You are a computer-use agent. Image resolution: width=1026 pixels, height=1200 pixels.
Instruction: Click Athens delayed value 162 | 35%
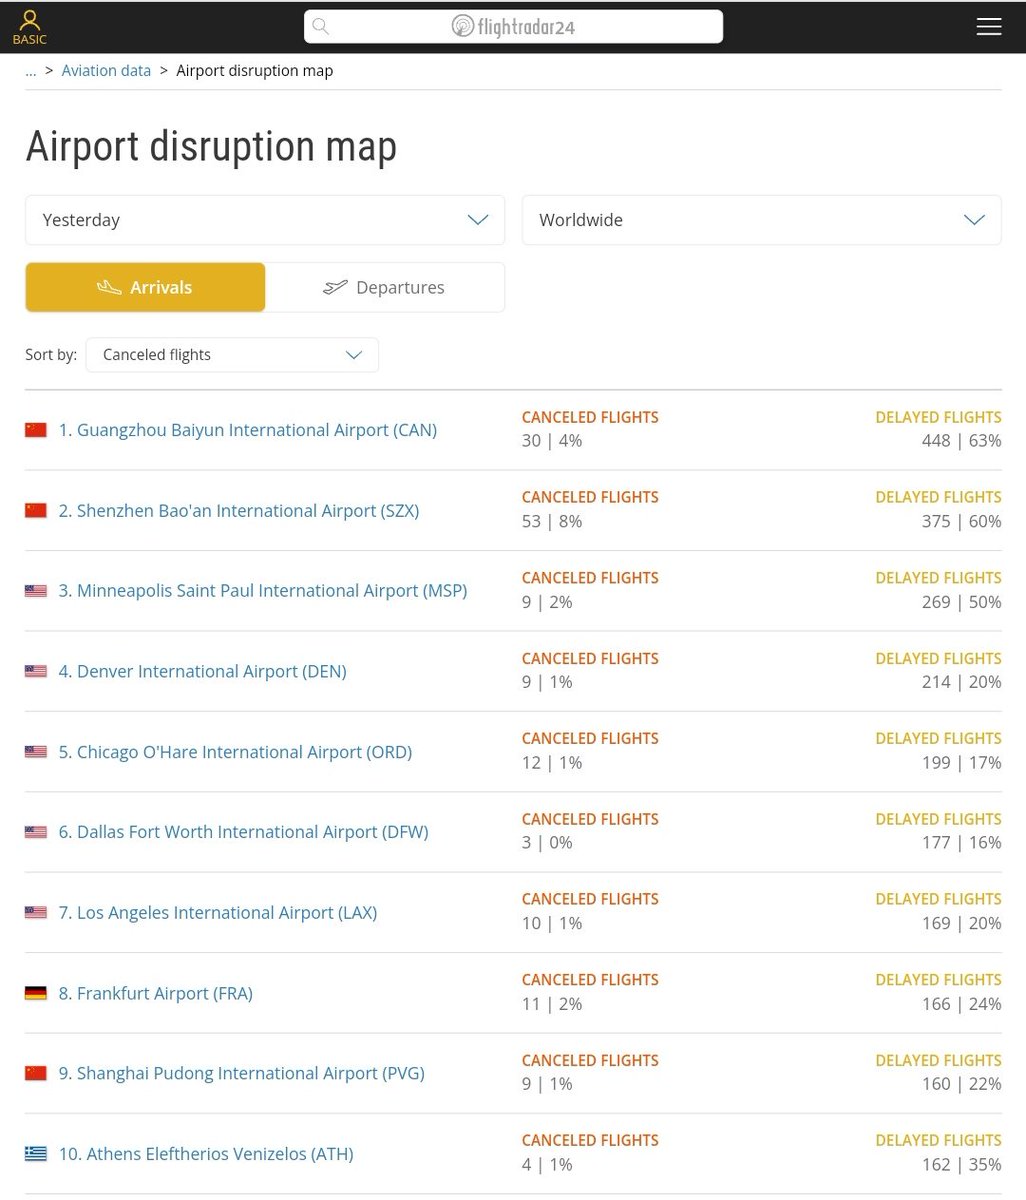961,1165
